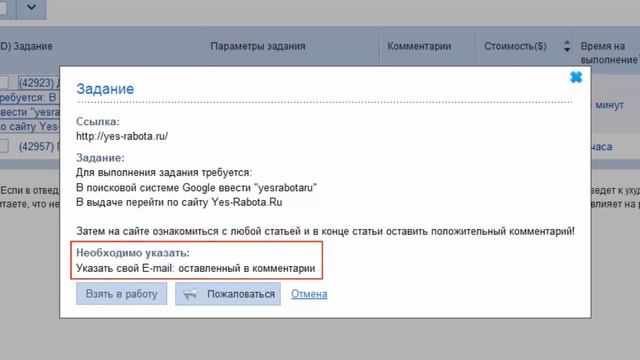Click the Задание column header in table
This screenshot has height=360, width=640.
point(33,46)
